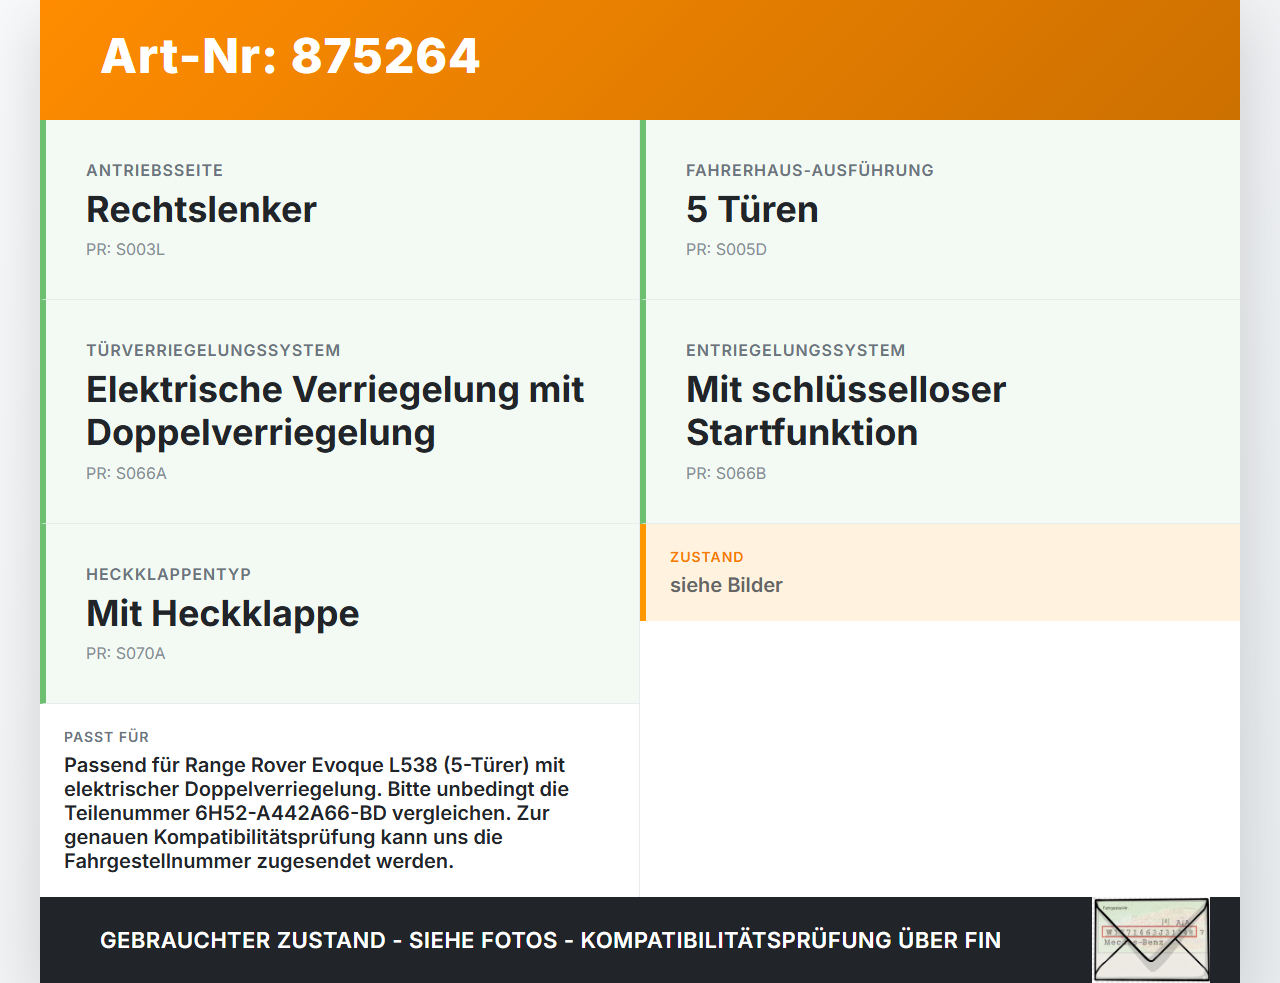Click PR code S003L

coord(125,250)
